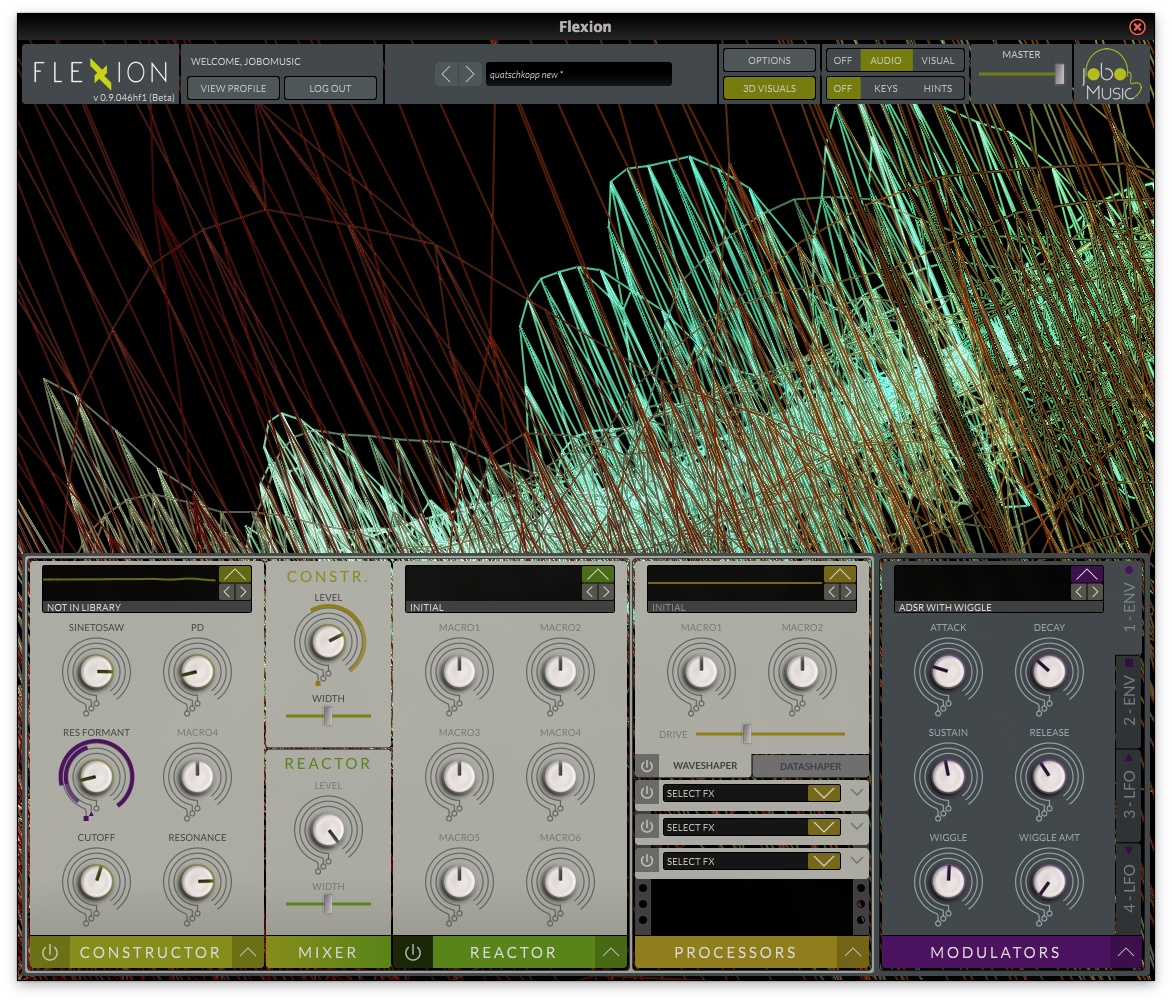Select AUDIO mode option
The height and width of the screenshot is (1002, 1172).
tap(886, 61)
